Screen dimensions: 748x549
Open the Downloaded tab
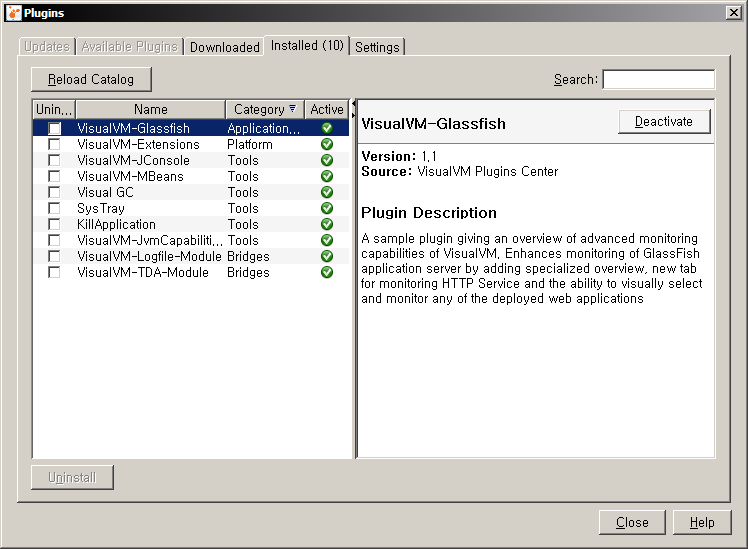[x=224, y=47]
